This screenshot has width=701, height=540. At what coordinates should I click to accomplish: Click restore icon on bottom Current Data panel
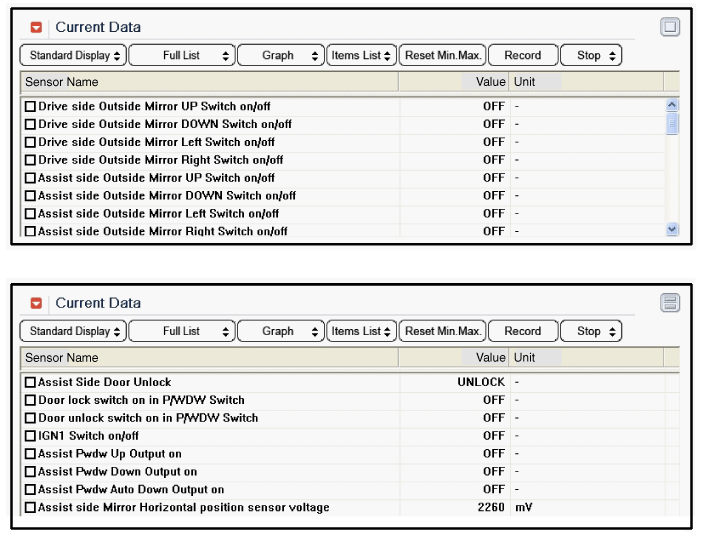pyautogui.click(x=670, y=303)
